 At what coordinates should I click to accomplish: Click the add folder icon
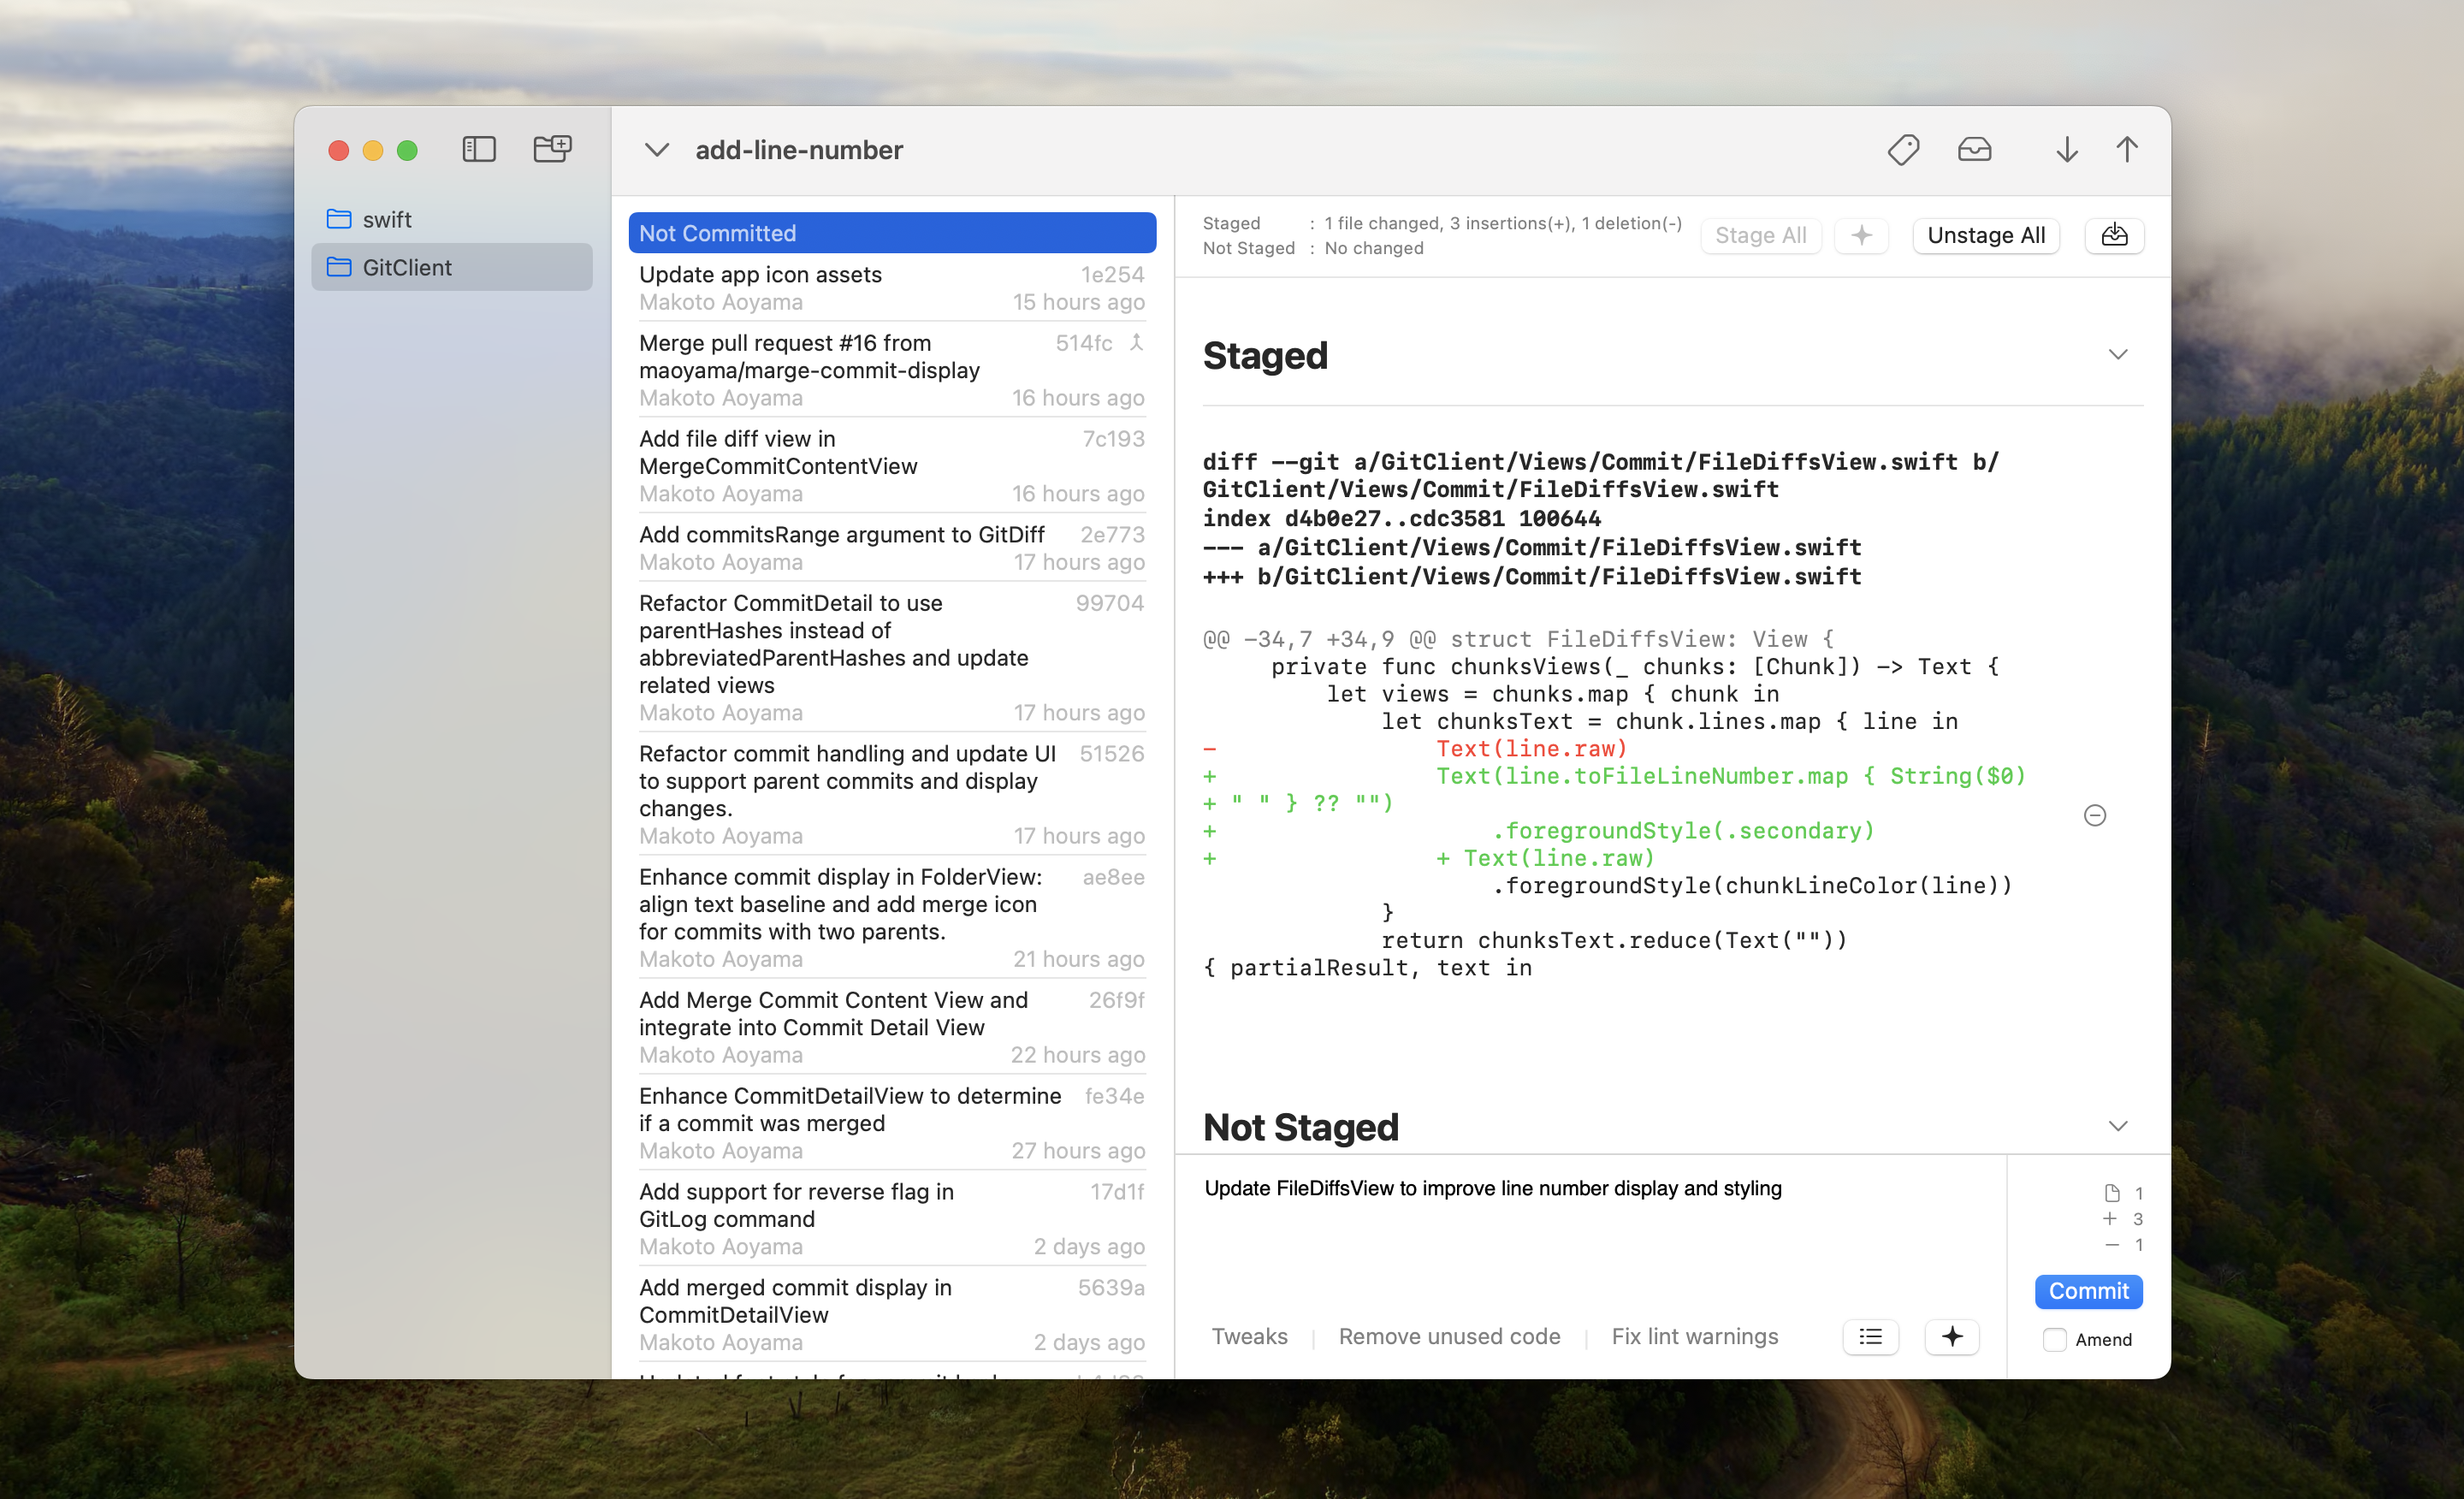click(552, 150)
